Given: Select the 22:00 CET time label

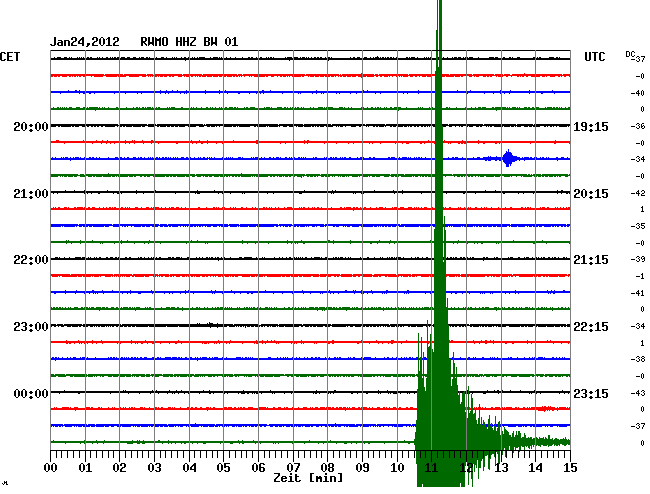Looking at the screenshot, I should (31, 260).
